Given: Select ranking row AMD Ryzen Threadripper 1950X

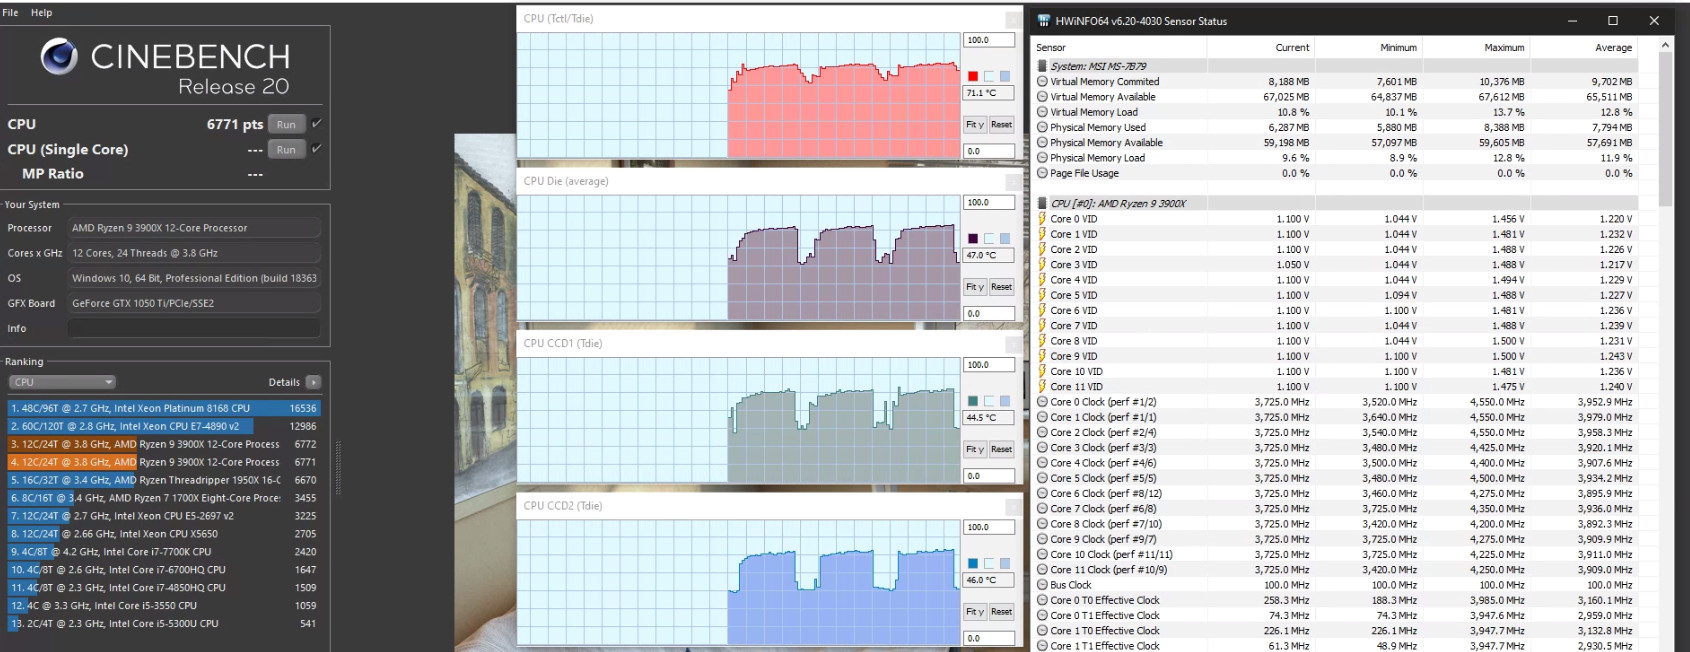Looking at the screenshot, I should tap(164, 480).
